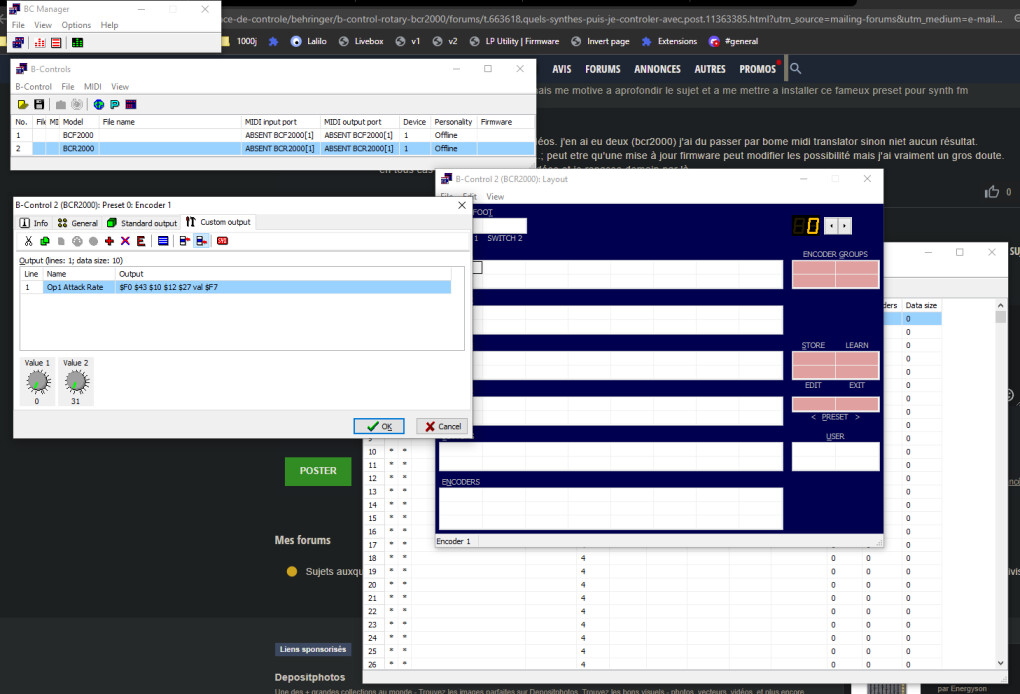1020x694 pixels.
Task: Open View menu in Layout window
Action: tap(495, 196)
